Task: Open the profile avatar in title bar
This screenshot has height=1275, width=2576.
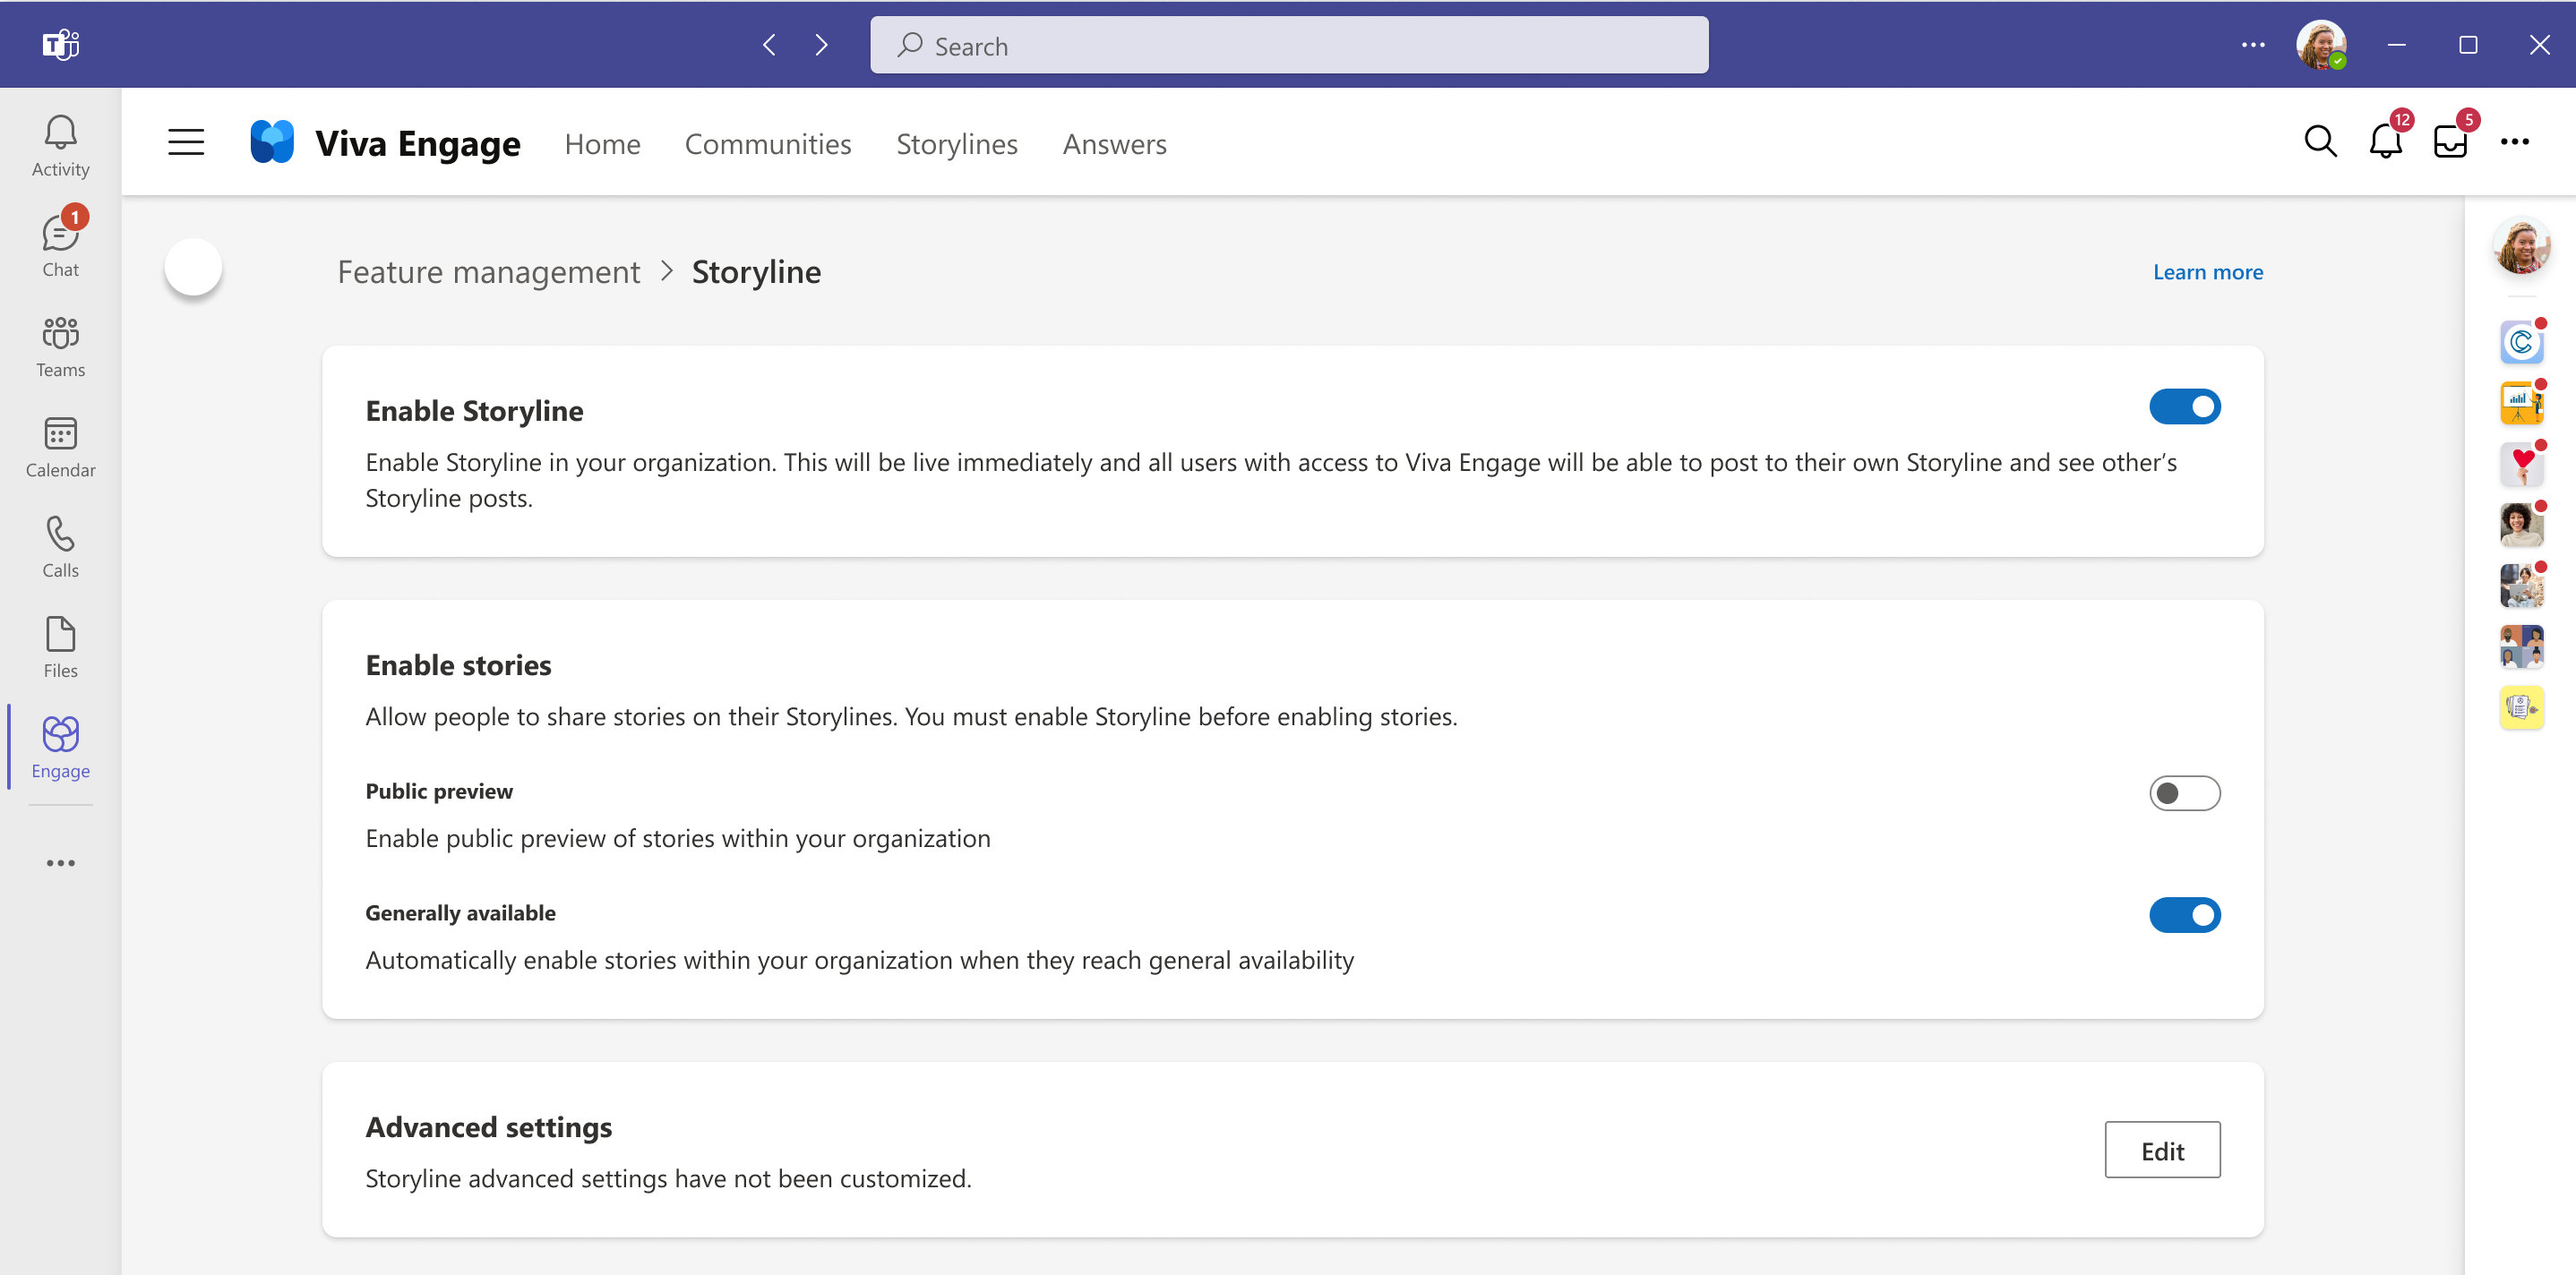Action: pos(2321,45)
